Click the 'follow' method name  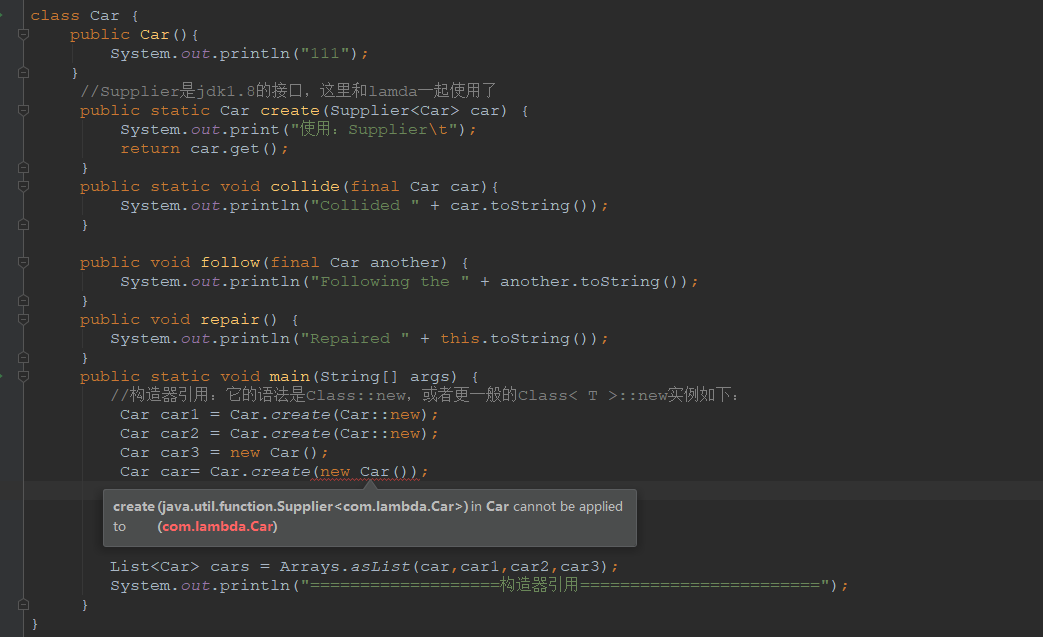tap(230, 263)
